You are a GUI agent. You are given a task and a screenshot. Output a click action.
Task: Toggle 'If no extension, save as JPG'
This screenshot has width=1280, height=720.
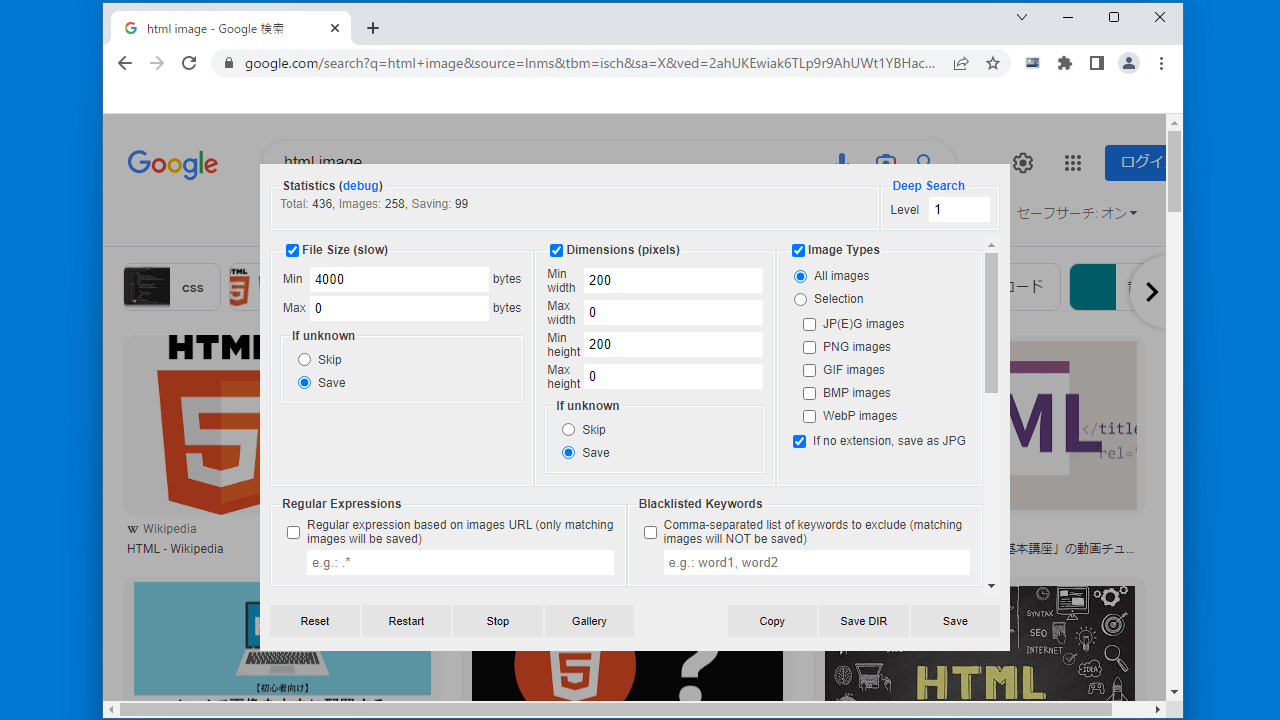tap(799, 441)
